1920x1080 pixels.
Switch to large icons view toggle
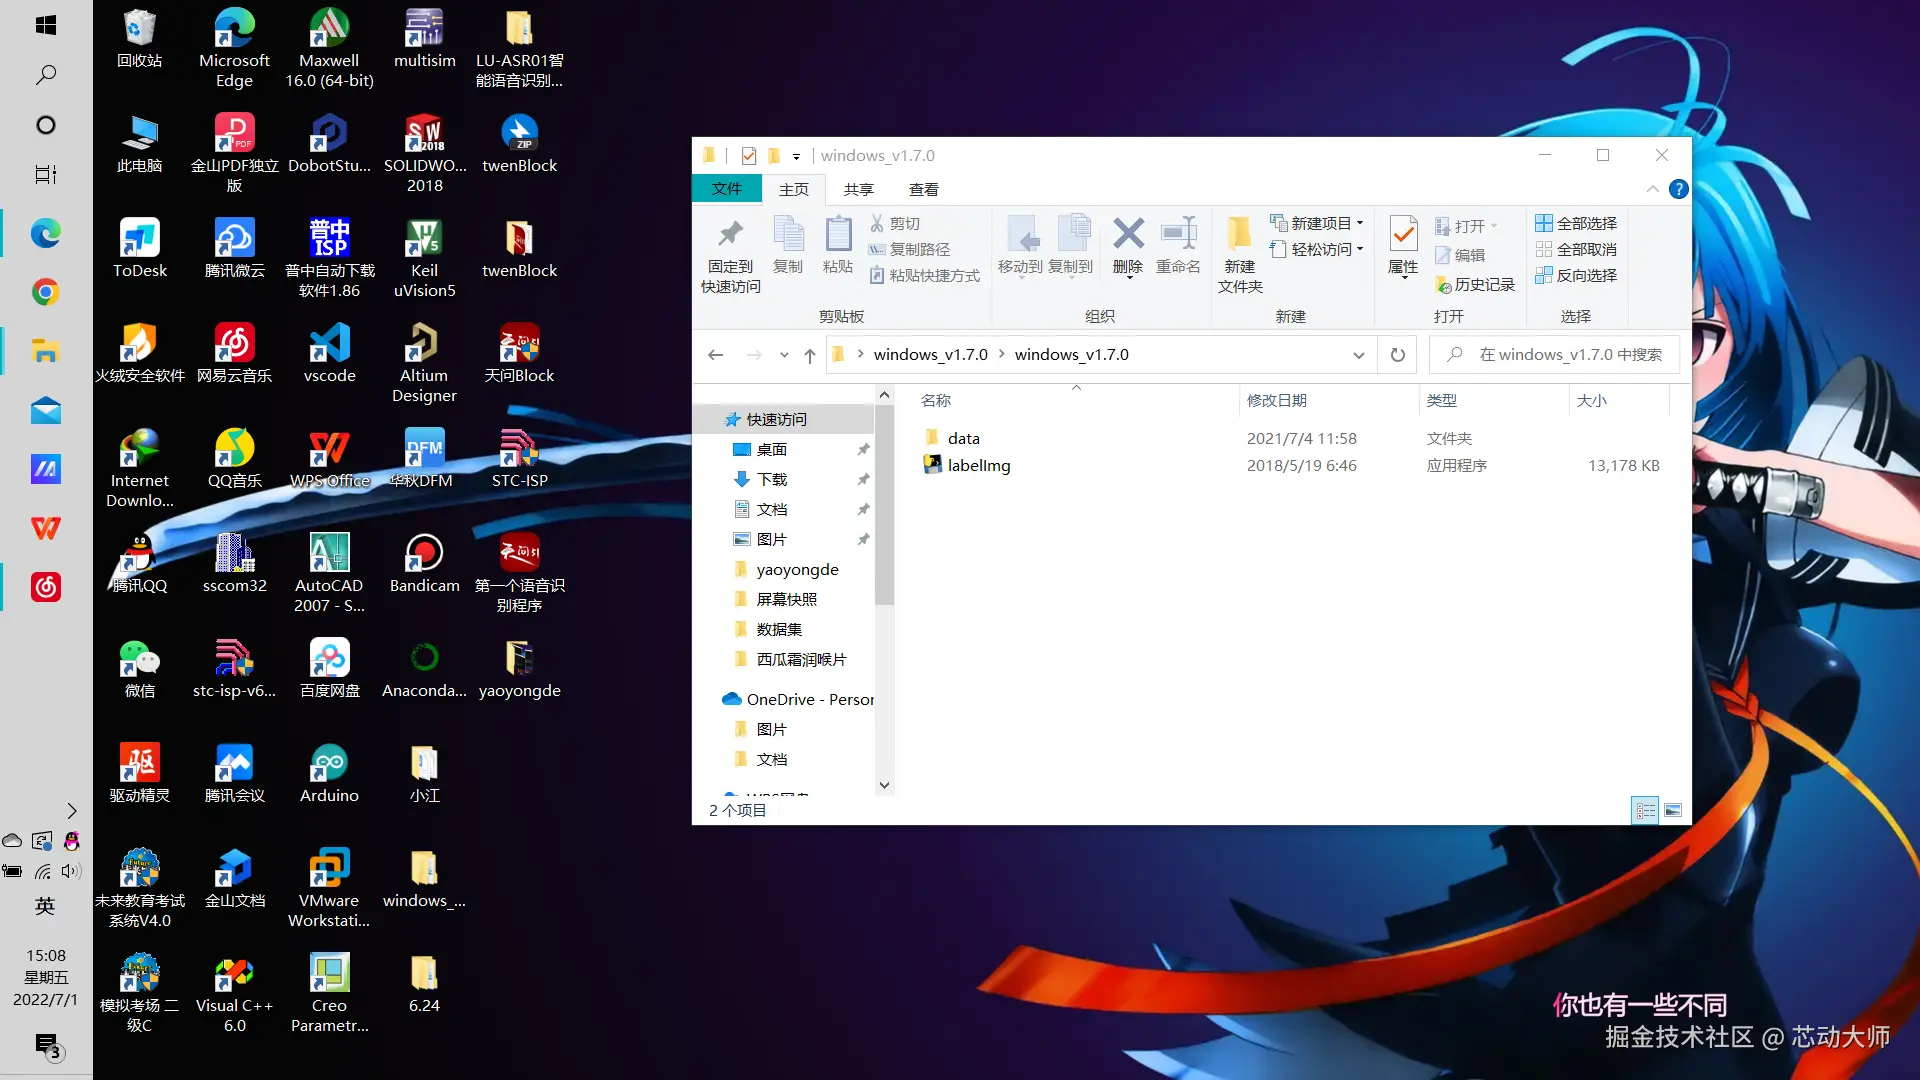coord(1673,810)
